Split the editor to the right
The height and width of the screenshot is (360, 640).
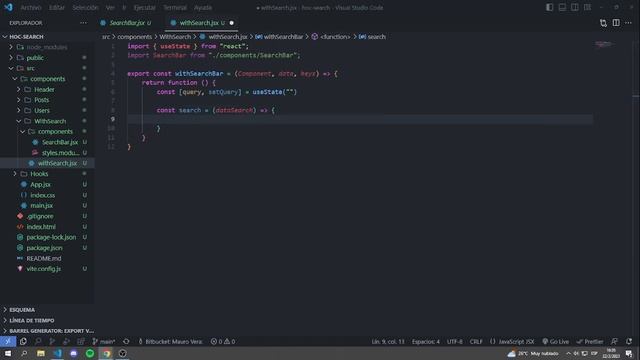tap(616, 23)
